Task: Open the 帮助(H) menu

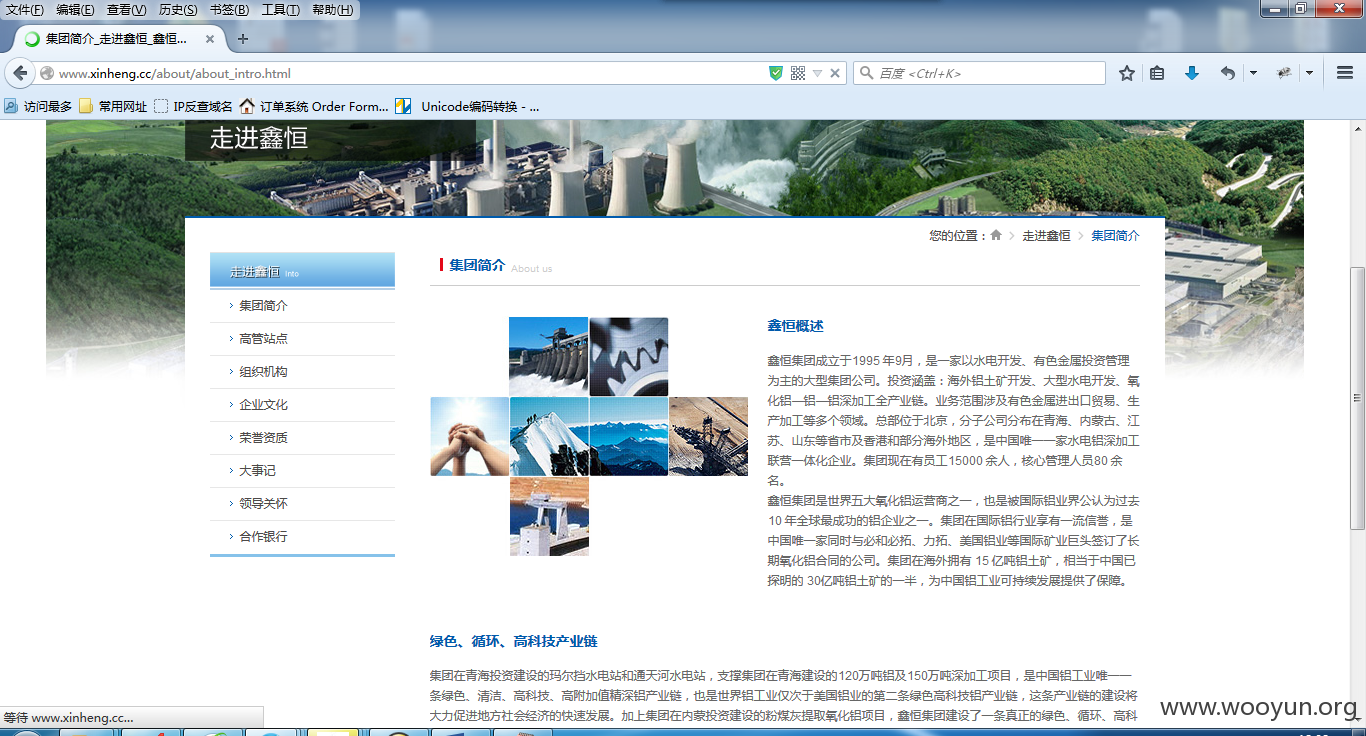Action: pyautogui.click(x=332, y=10)
